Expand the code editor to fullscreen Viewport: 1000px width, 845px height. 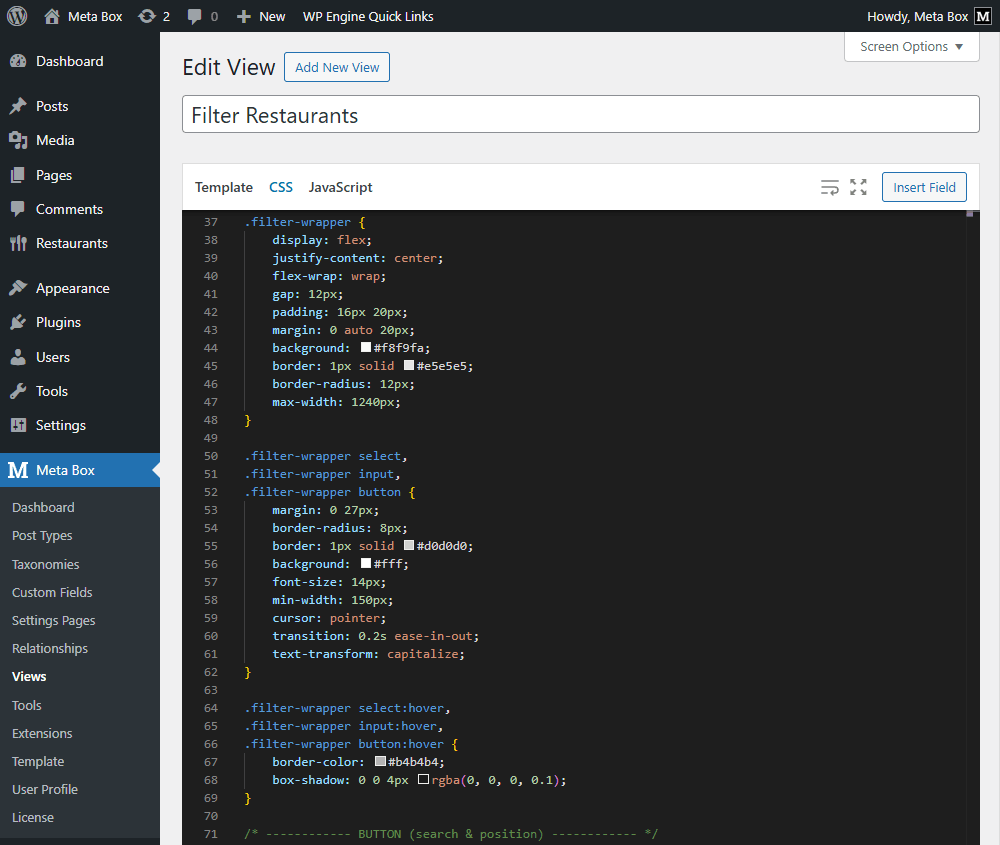858,187
